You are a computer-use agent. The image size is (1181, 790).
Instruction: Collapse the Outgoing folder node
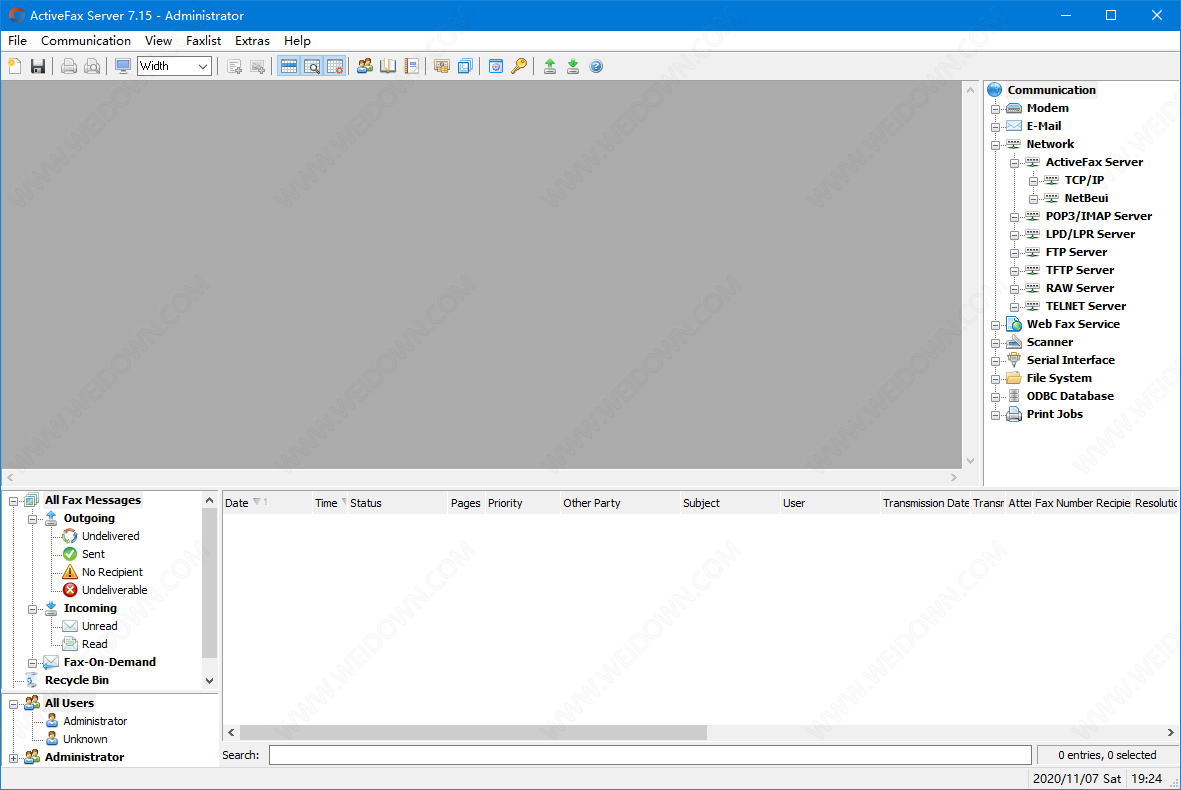pos(32,519)
